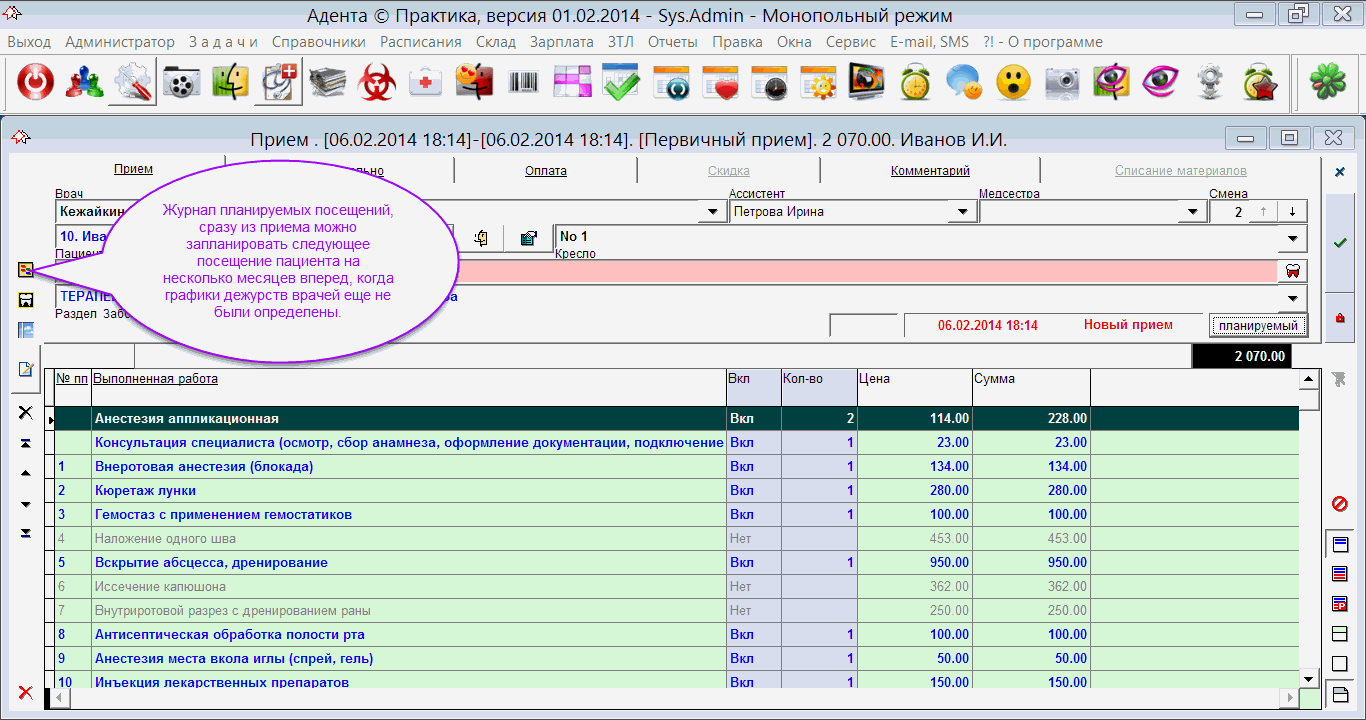
Task: Toggle Нет for Иссечение капюшона row
Action: click(x=741, y=587)
